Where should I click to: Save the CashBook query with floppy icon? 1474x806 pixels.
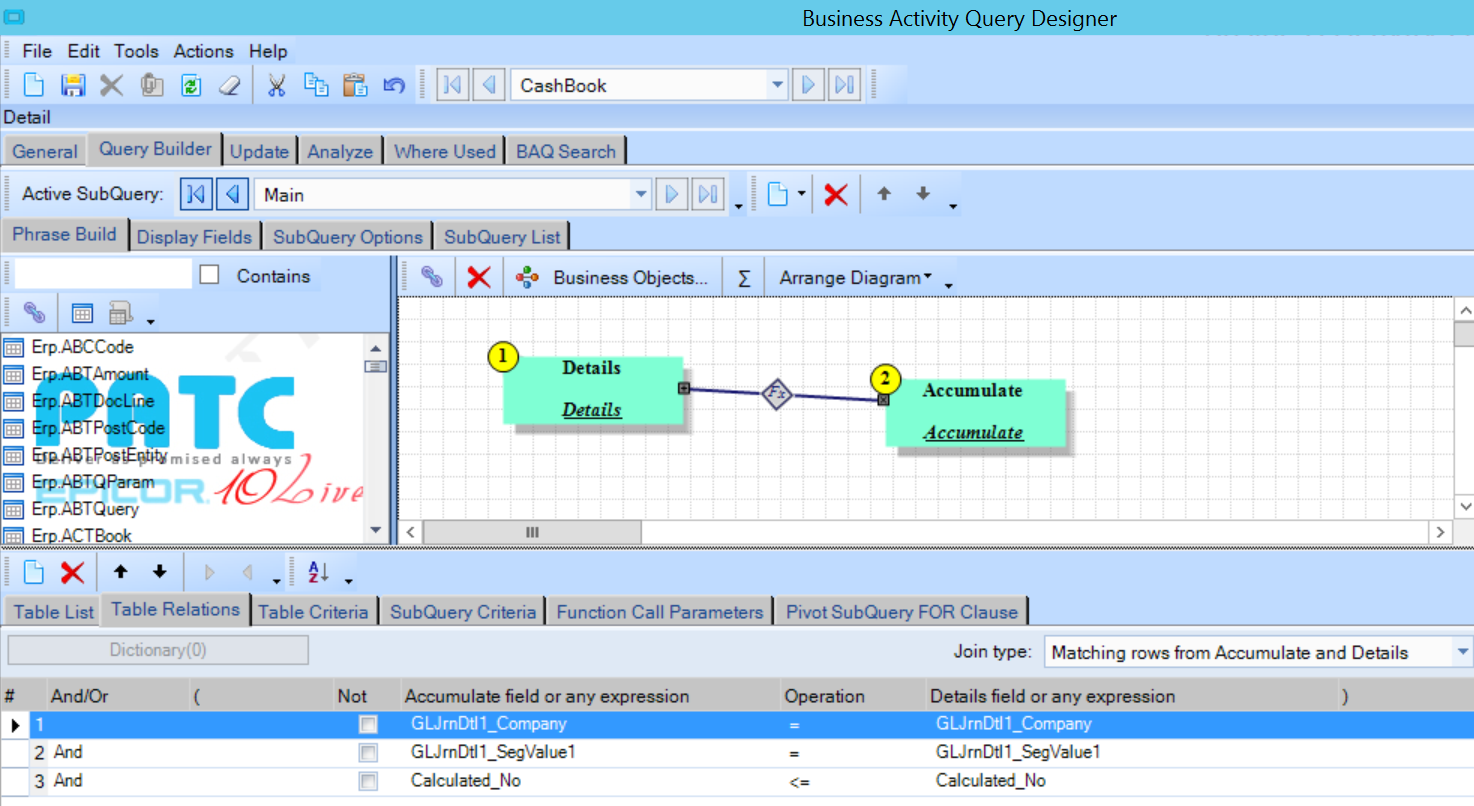[72, 85]
